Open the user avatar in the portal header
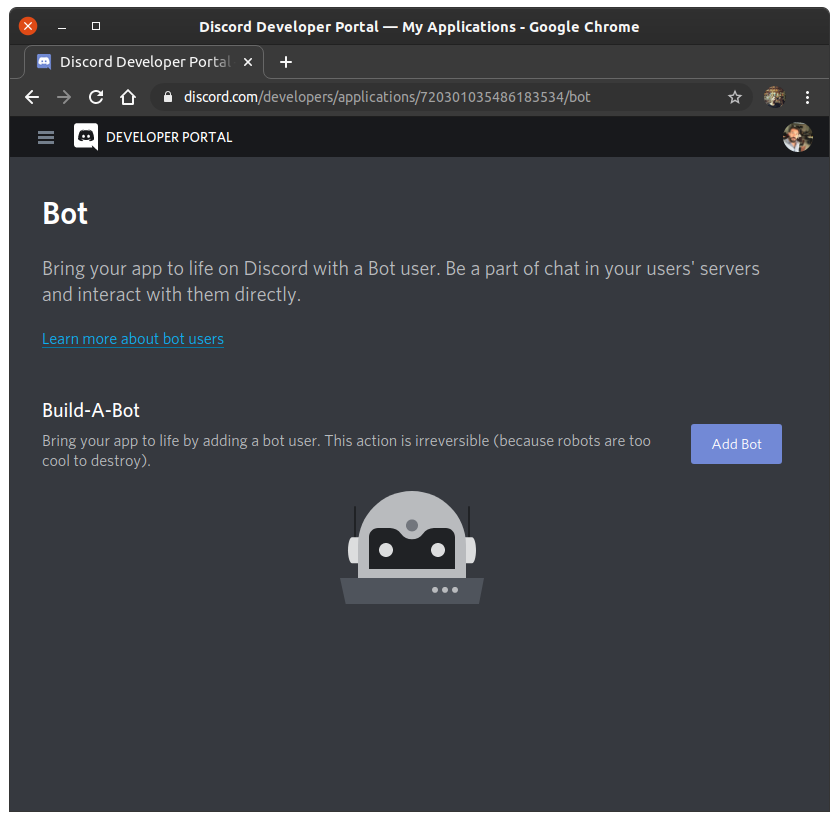This screenshot has height=821, width=839. [797, 137]
